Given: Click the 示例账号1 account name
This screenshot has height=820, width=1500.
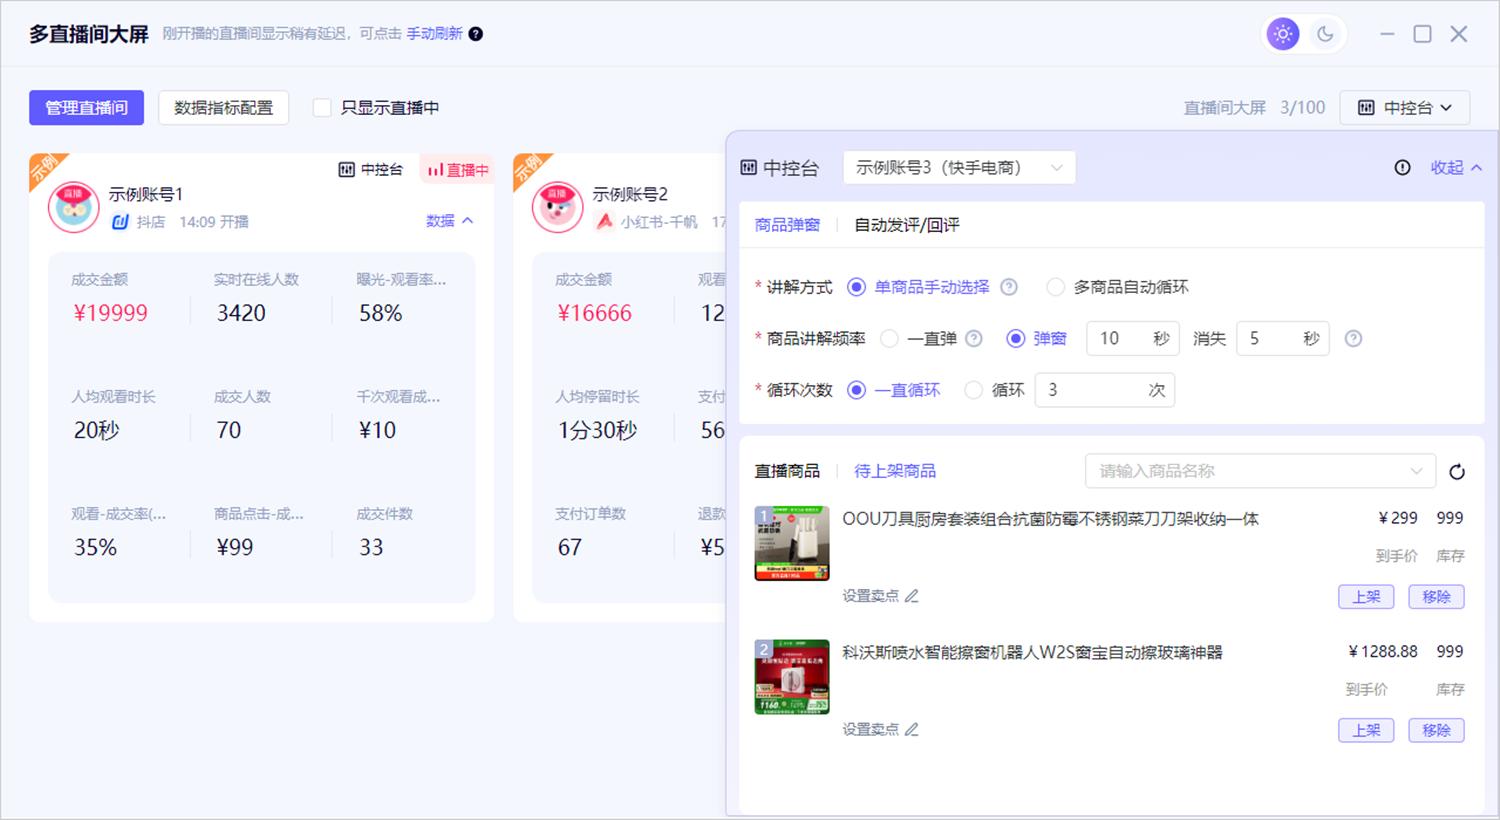Looking at the screenshot, I should tap(145, 194).
